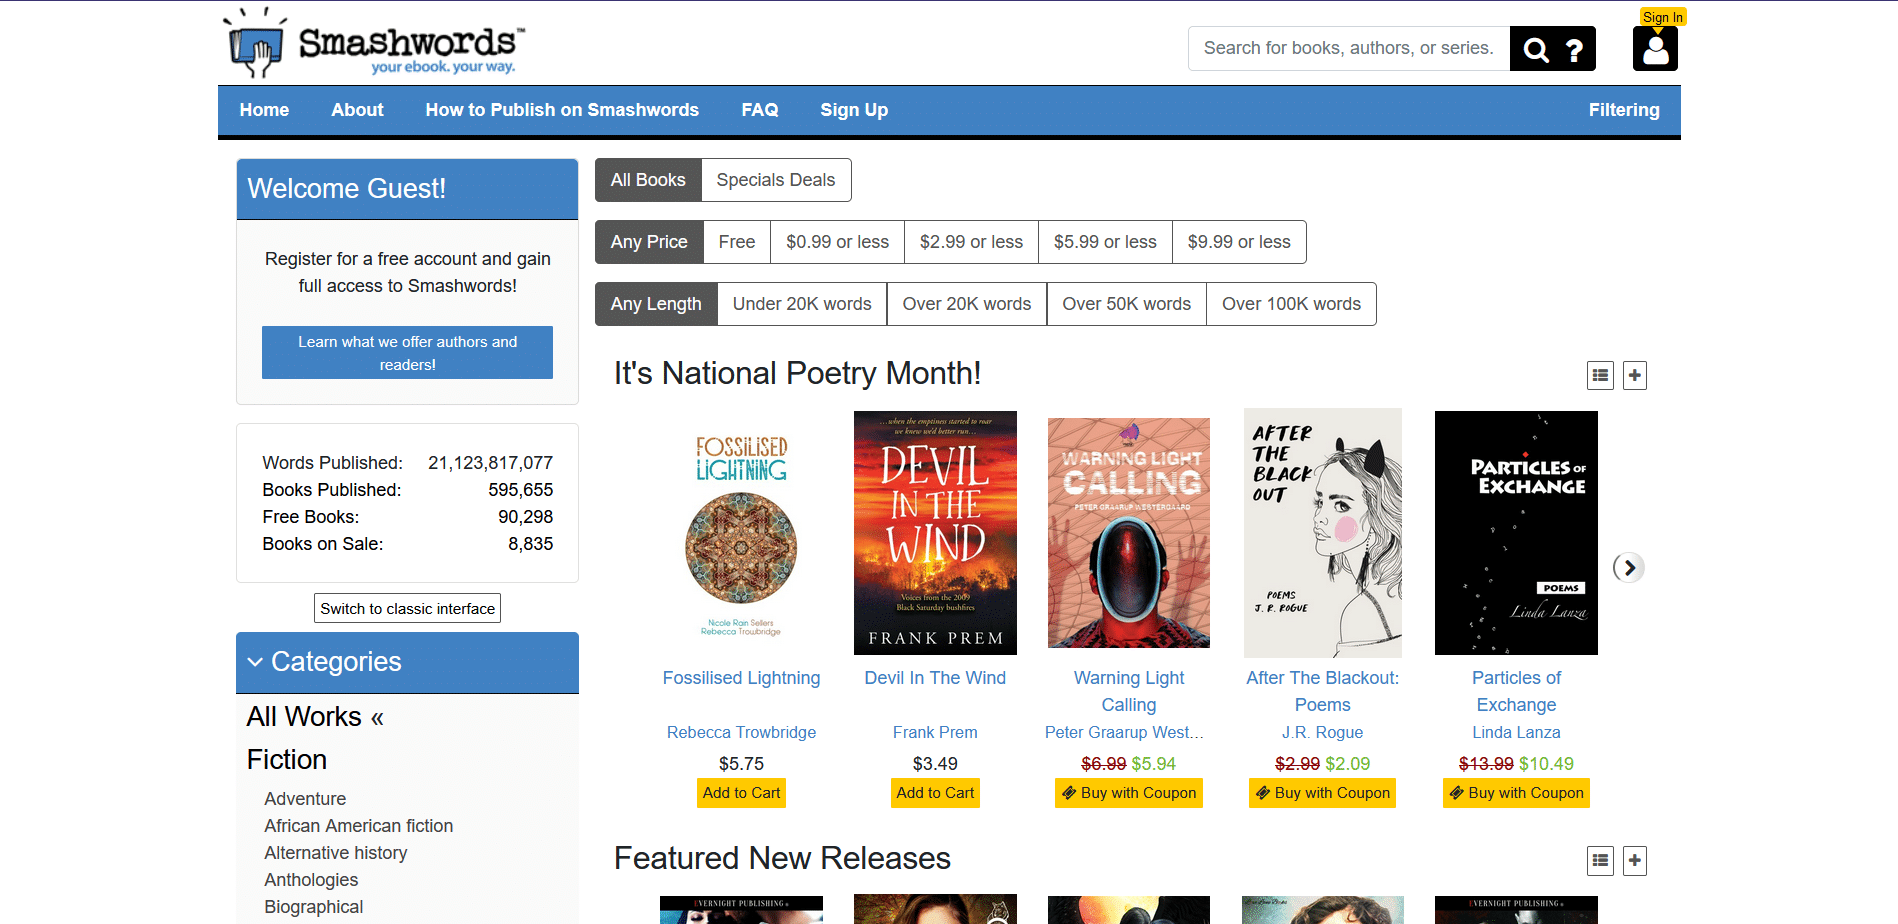Open the search help question mark
The width and height of the screenshot is (1898, 924).
[1574, 49]
